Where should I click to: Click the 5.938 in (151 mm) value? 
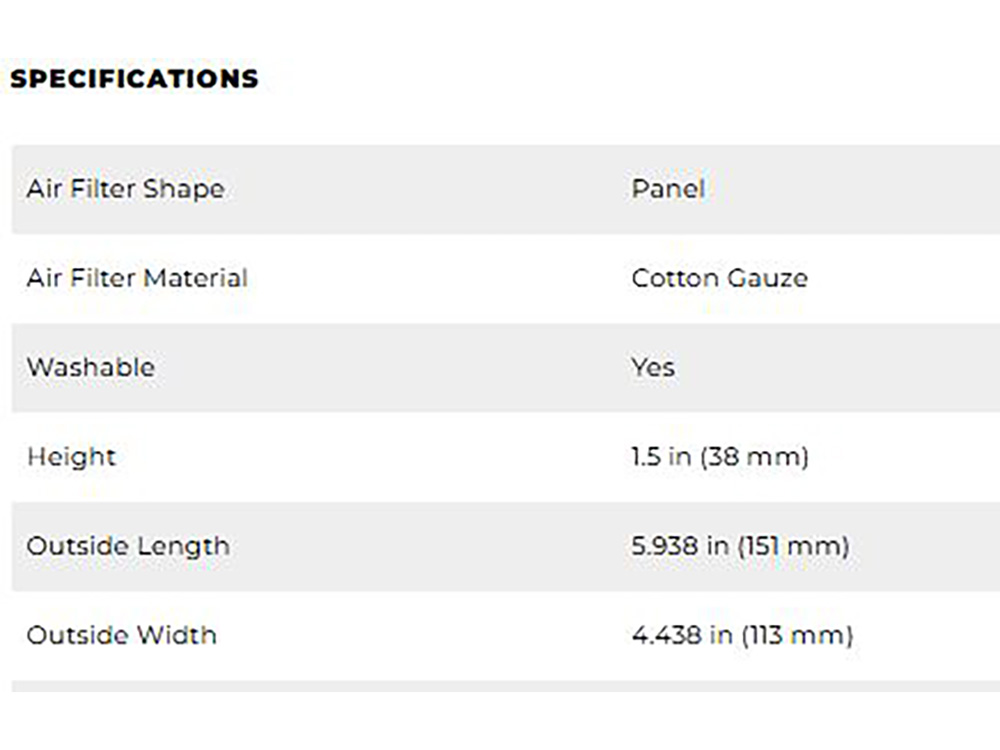tap(740, 546)
